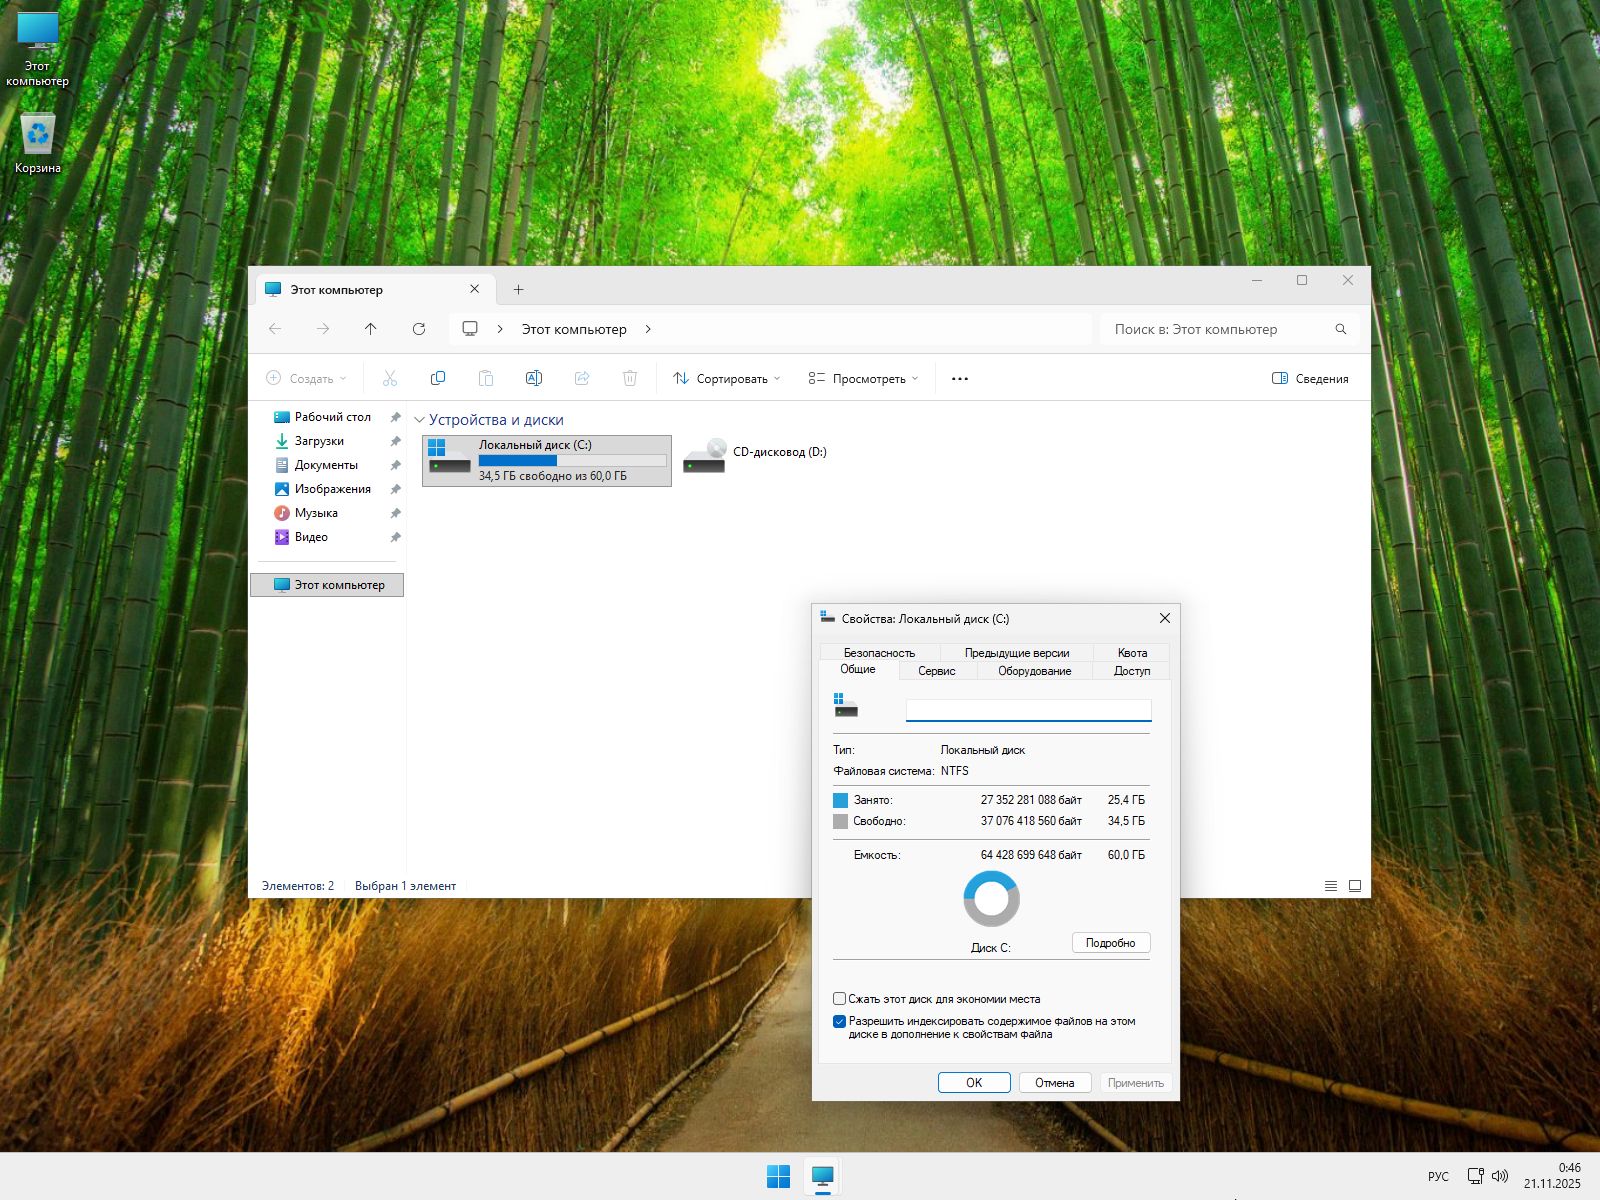
Task: Collapse the 'Устройства и диски' group
Action: [421, 420]
